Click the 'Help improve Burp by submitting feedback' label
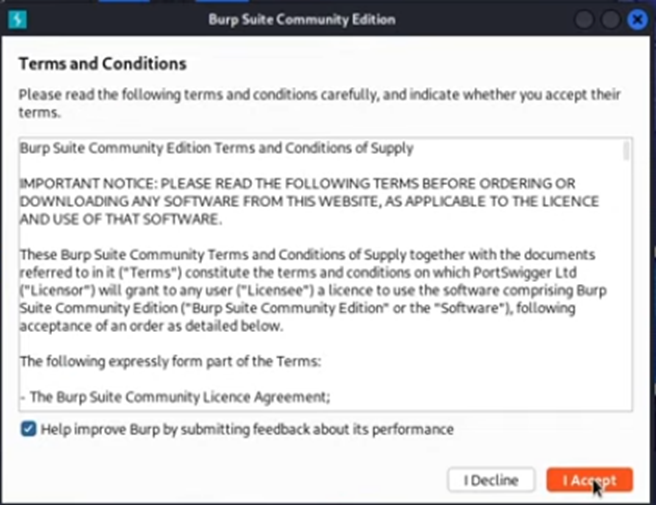The width and height of the screenshot is (656, 505). click(247, 429)
